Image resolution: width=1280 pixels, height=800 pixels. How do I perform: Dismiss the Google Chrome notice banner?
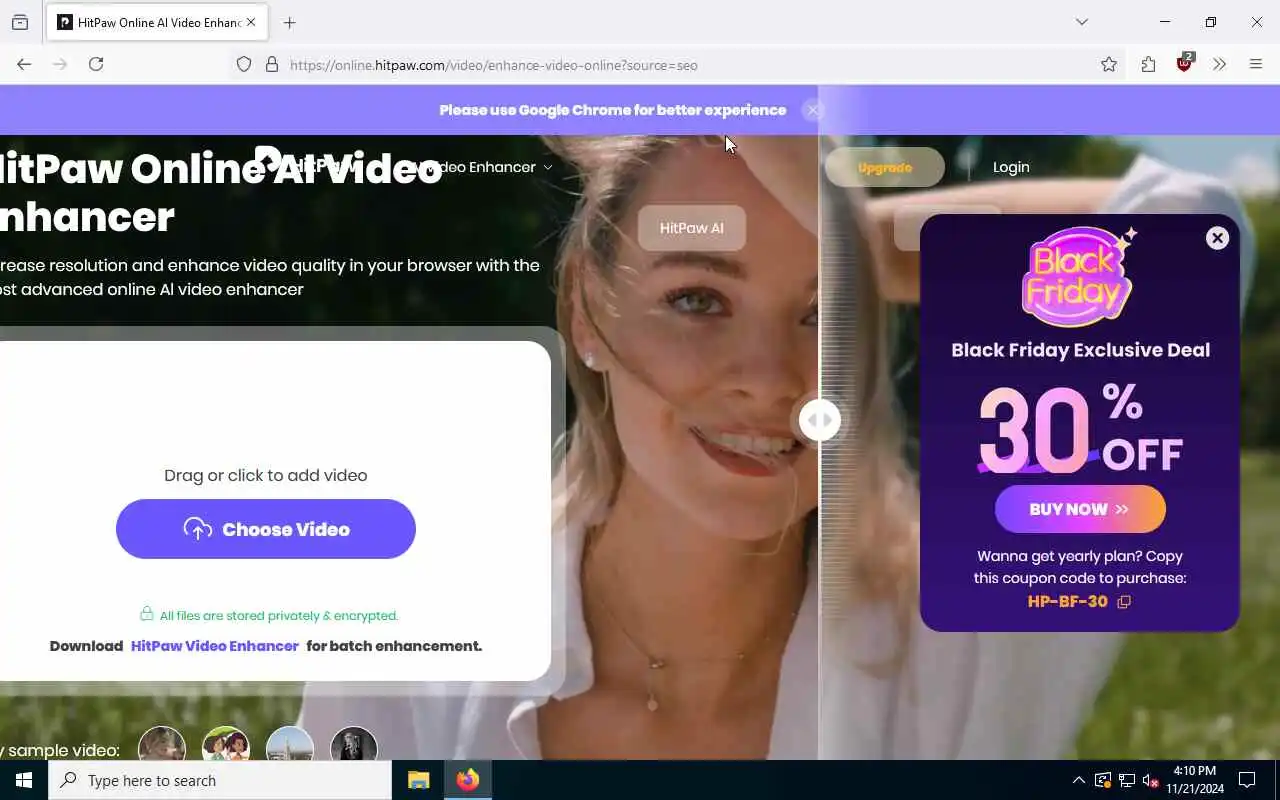point(813,110)
